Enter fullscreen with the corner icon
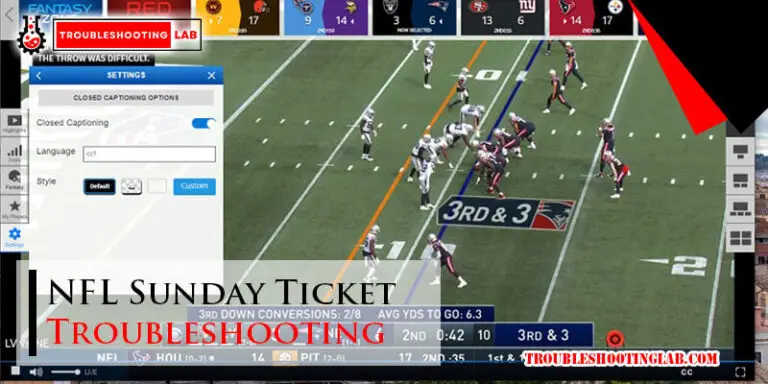 click(741, 372)
